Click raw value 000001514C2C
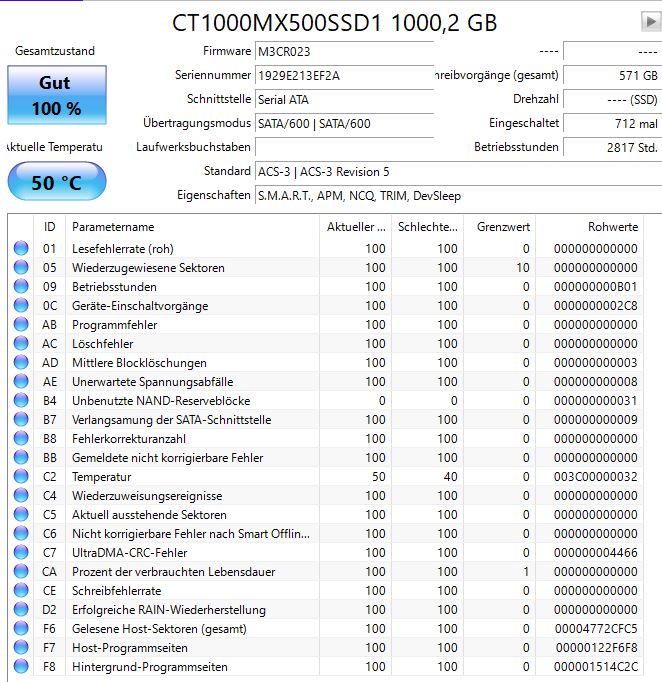The height and width of the screenshot is (682, 662). (596, 666)
